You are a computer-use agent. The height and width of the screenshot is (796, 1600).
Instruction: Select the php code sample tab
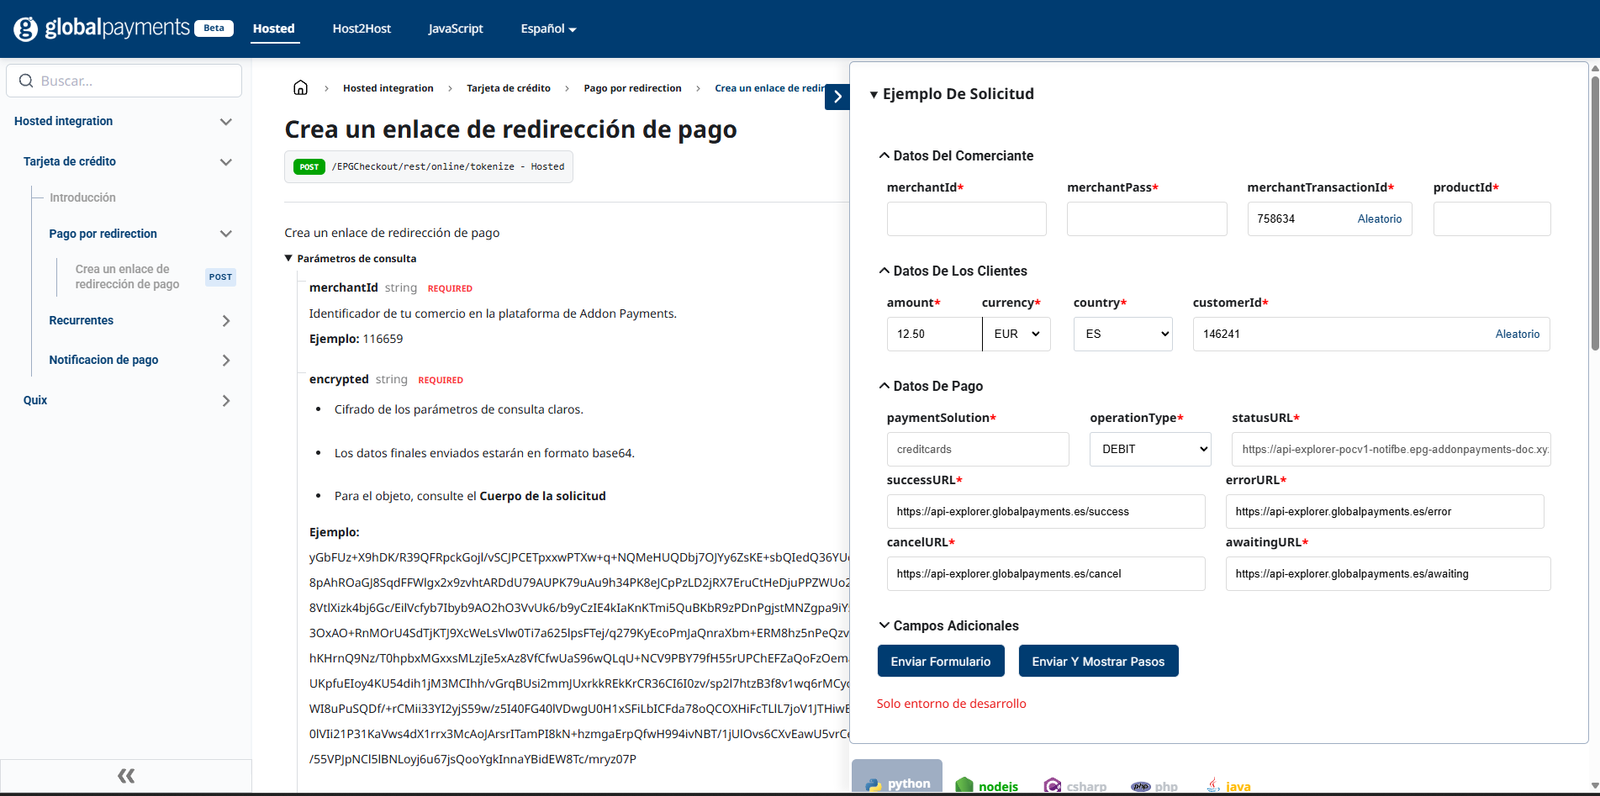(x=1154, y=785)
